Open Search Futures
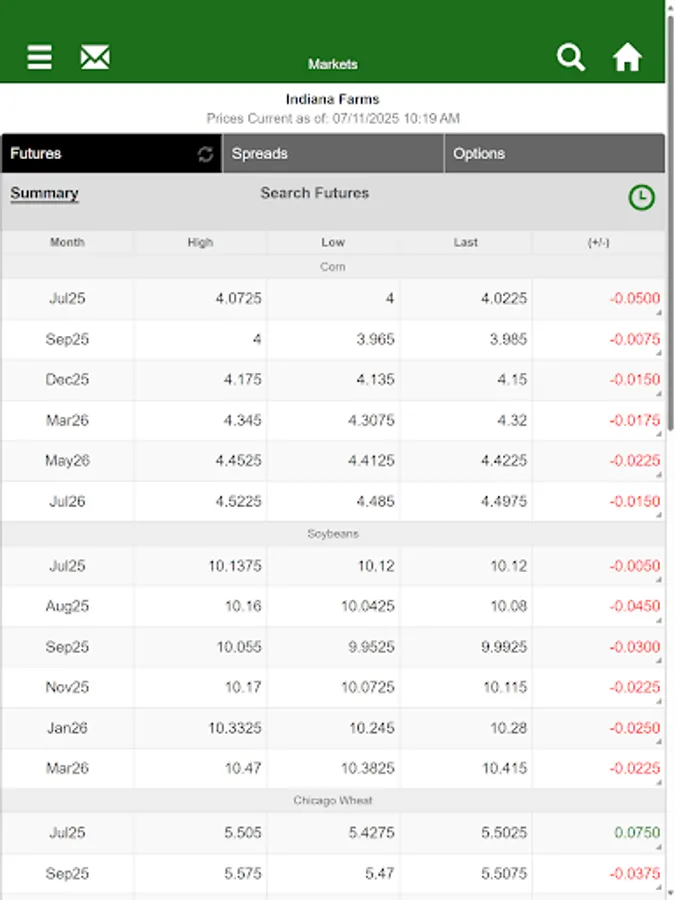 pos(315,192)
